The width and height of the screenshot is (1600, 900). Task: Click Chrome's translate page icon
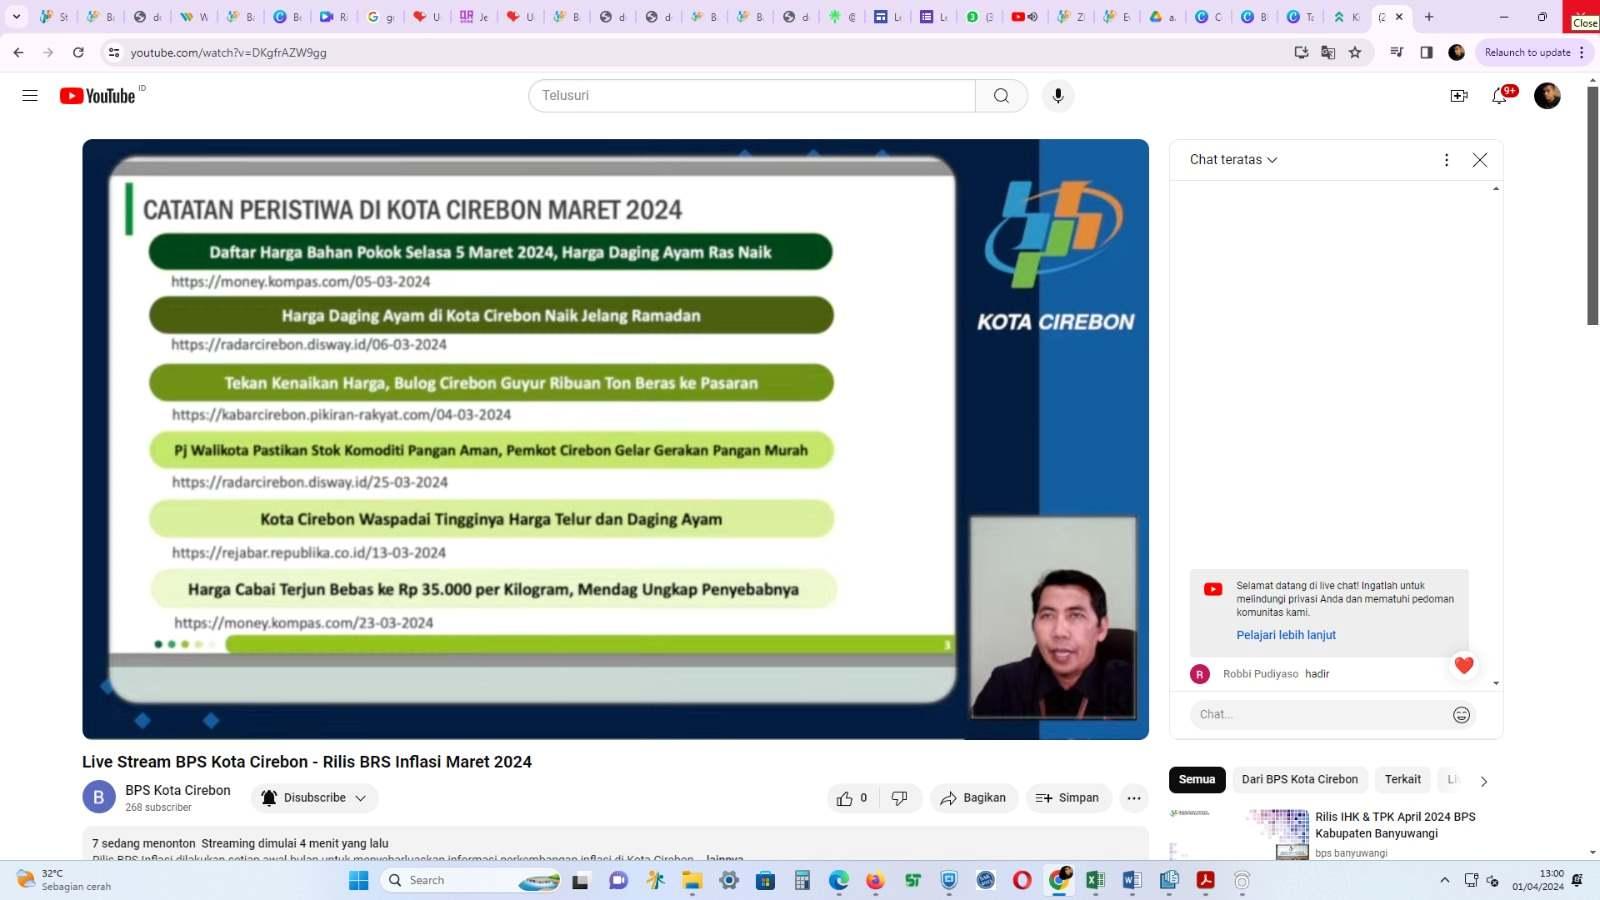1328,52
